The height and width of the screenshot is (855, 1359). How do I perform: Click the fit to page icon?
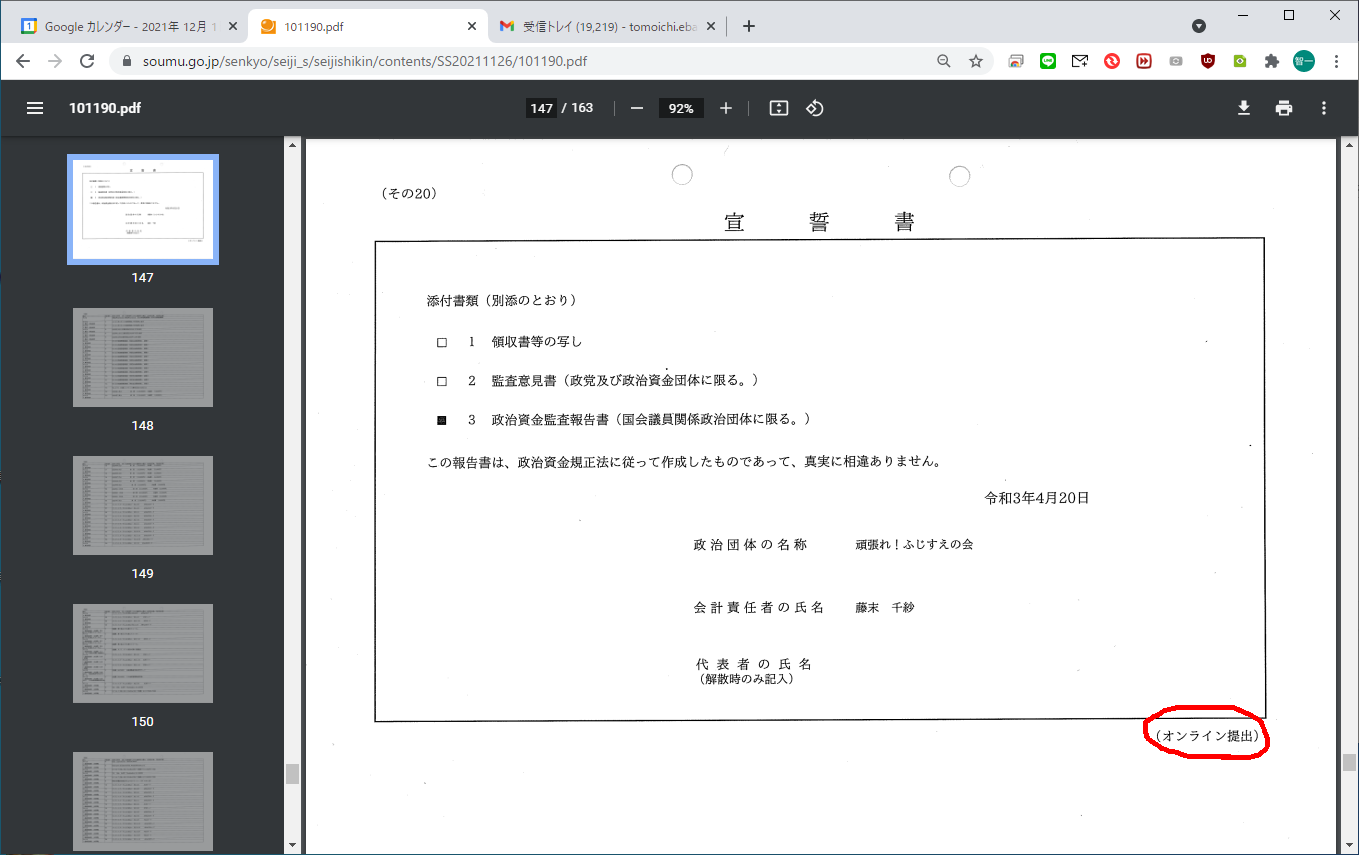(x=779, y=108)
